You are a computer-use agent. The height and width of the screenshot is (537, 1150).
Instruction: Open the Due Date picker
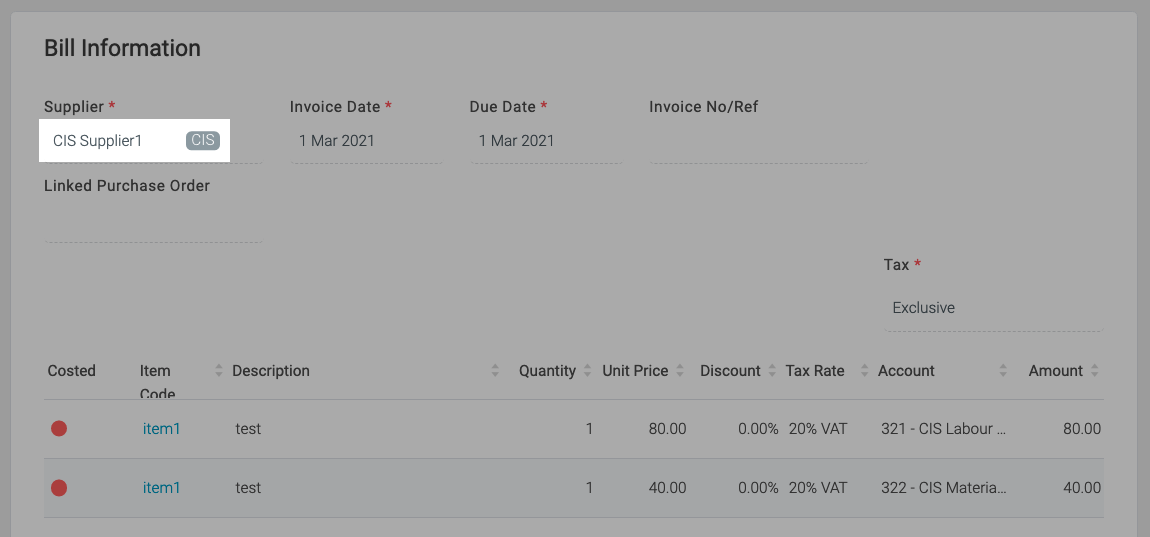[546, 141]
